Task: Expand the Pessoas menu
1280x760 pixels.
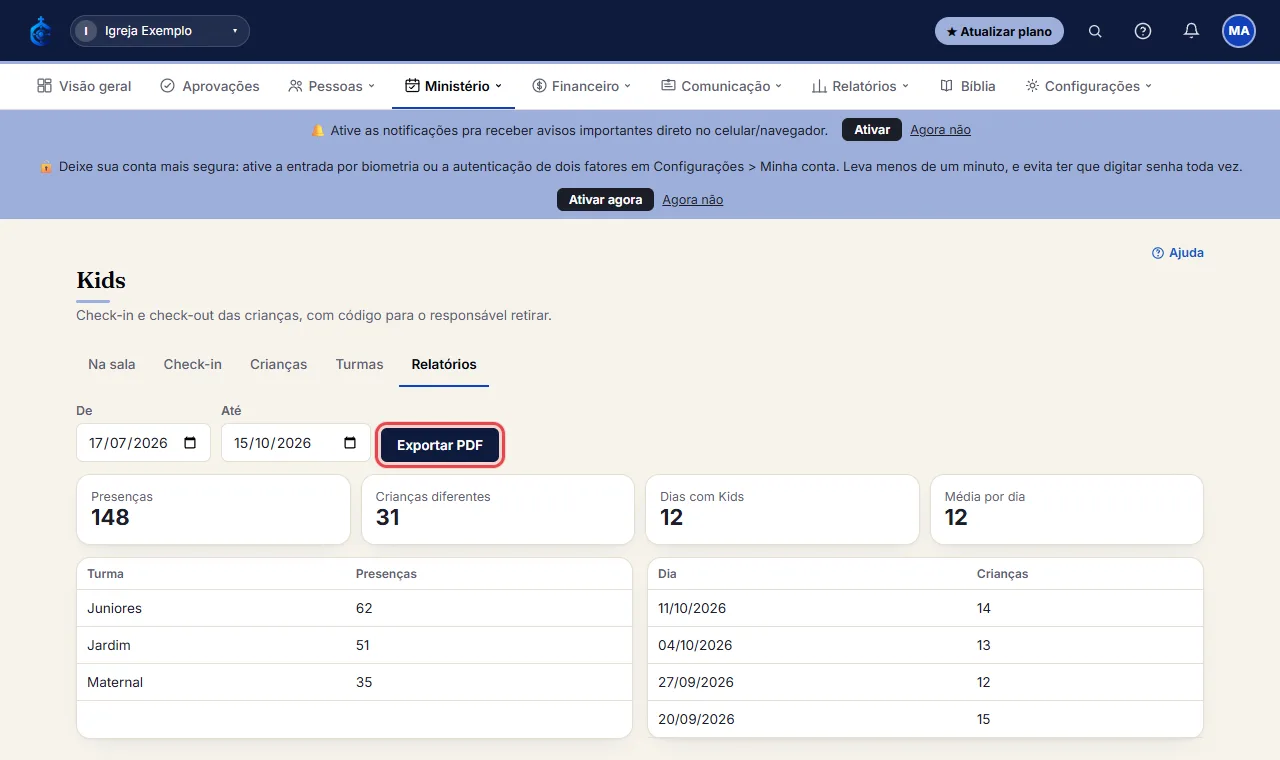Action: pyautogui.click(x=330, y=86)
